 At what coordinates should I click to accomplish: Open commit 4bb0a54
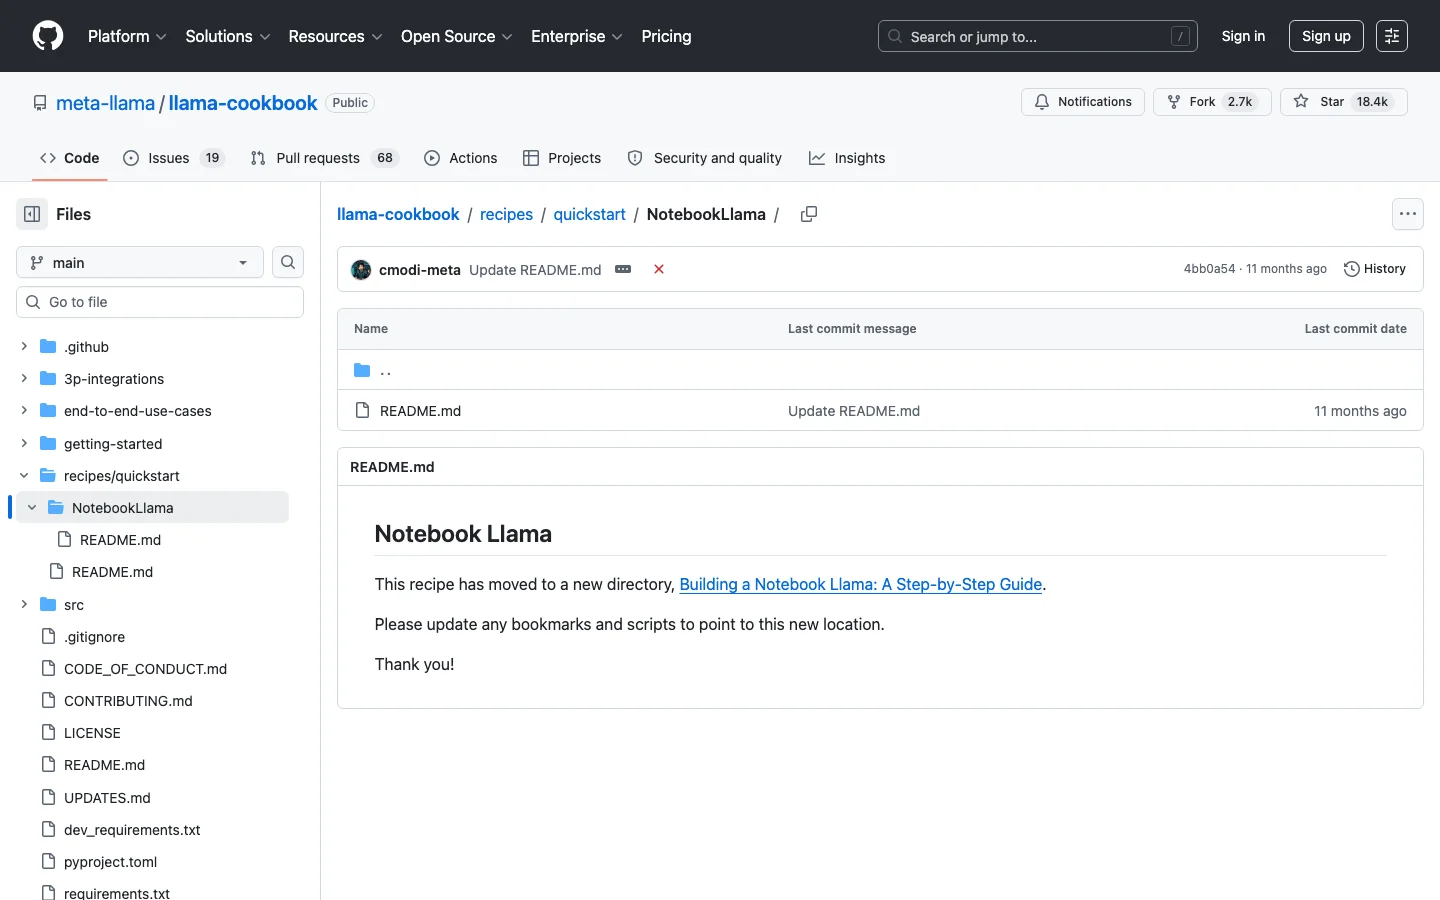[1209, 269]
